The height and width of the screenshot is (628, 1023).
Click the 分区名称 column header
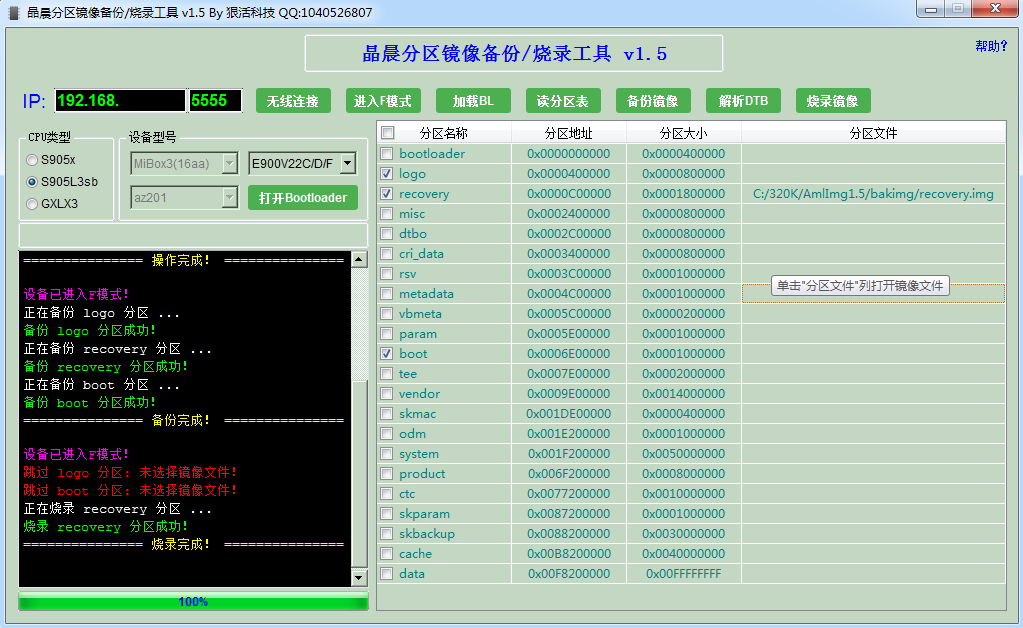click(x=444, y=133)
